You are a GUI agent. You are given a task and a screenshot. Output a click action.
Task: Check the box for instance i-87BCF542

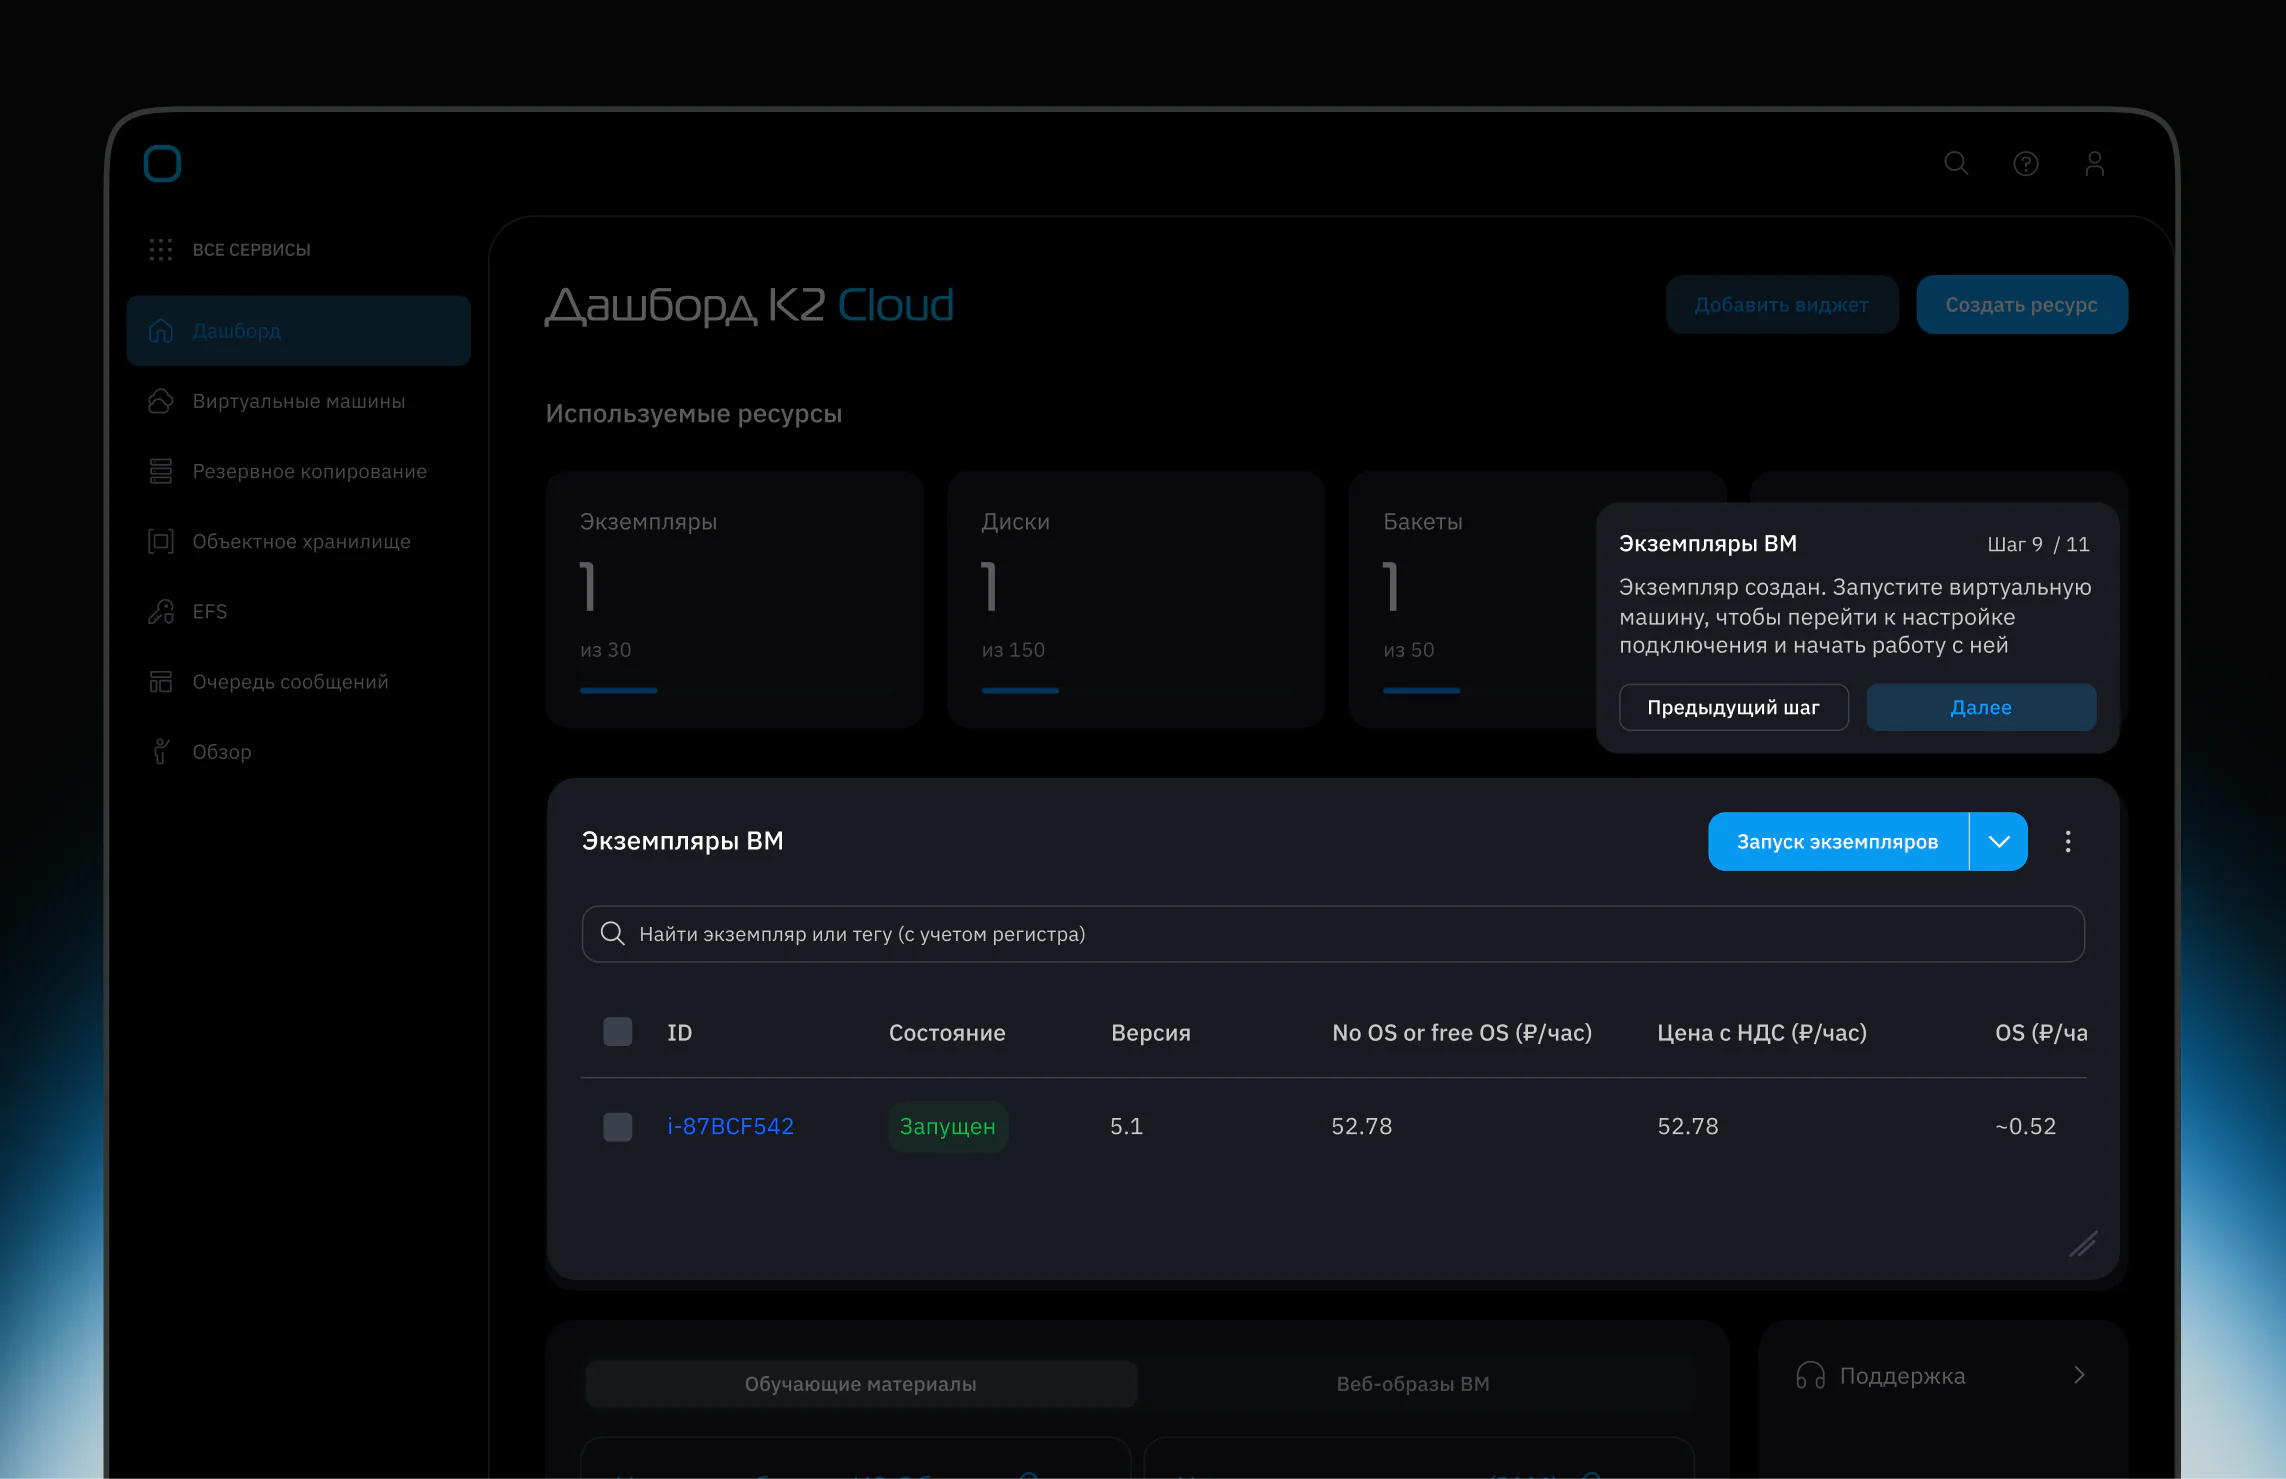tap(617, 1126)
